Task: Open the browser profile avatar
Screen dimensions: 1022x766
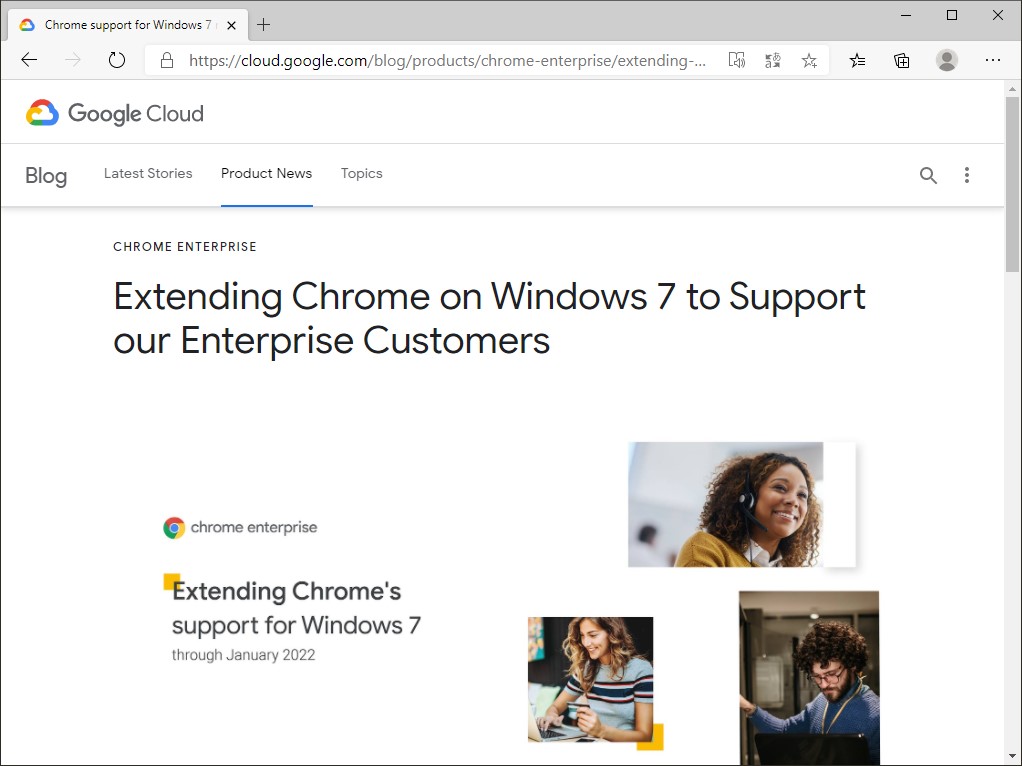Action: pos(946,60)
